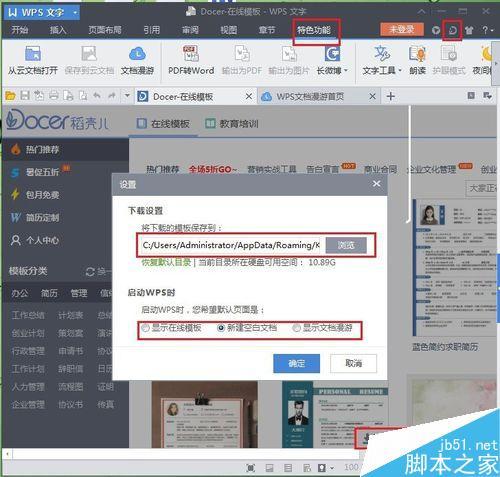Click the settings refresh icon beside 未登录
500x477 pixels.
452,30
